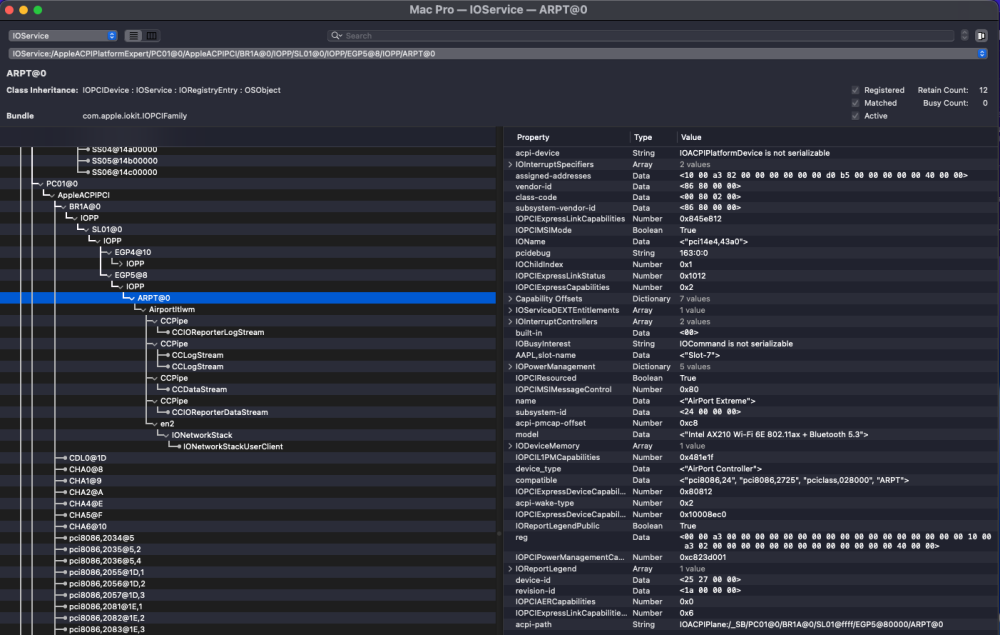Select the AAPL,slot-name property row
Viewport: 1000px width, 635px height.
pos(750,355)
